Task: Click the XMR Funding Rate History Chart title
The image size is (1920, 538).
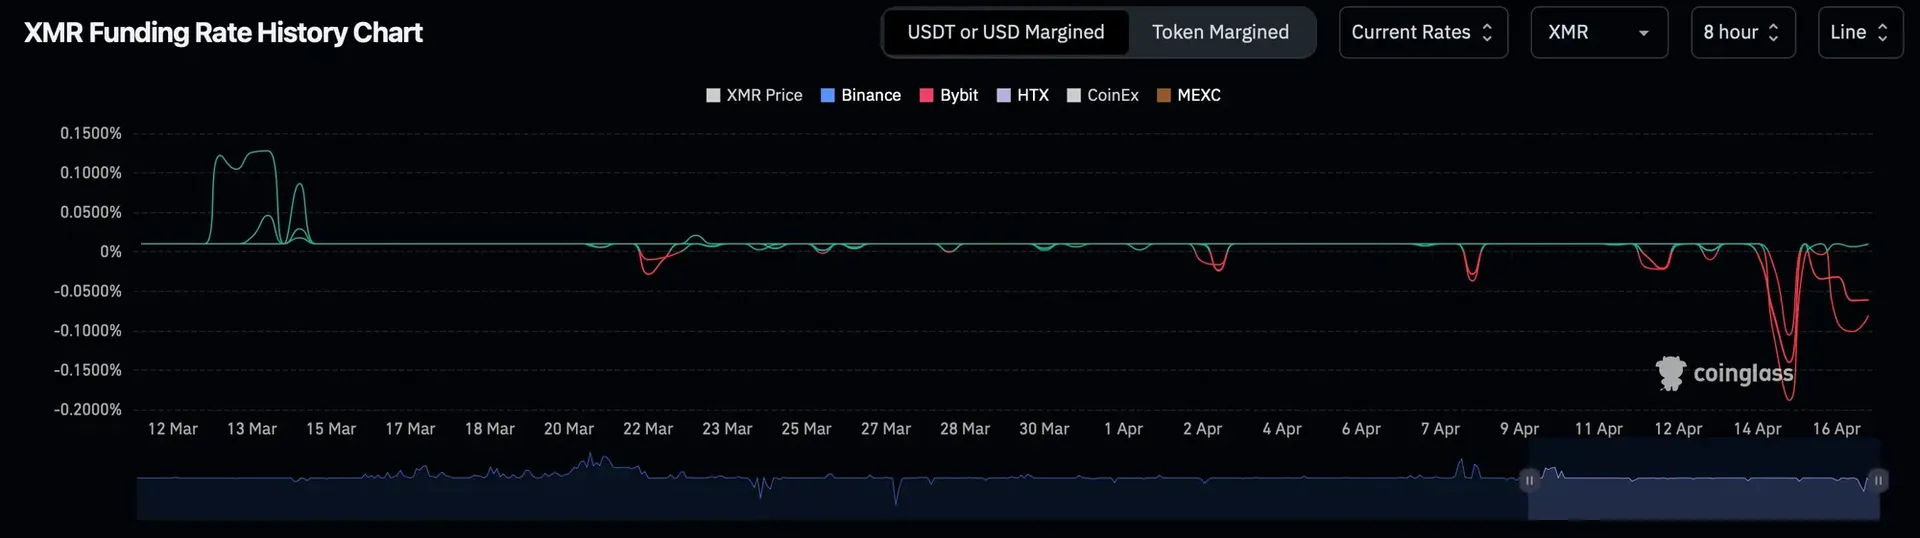Action: tap(223, 33)
